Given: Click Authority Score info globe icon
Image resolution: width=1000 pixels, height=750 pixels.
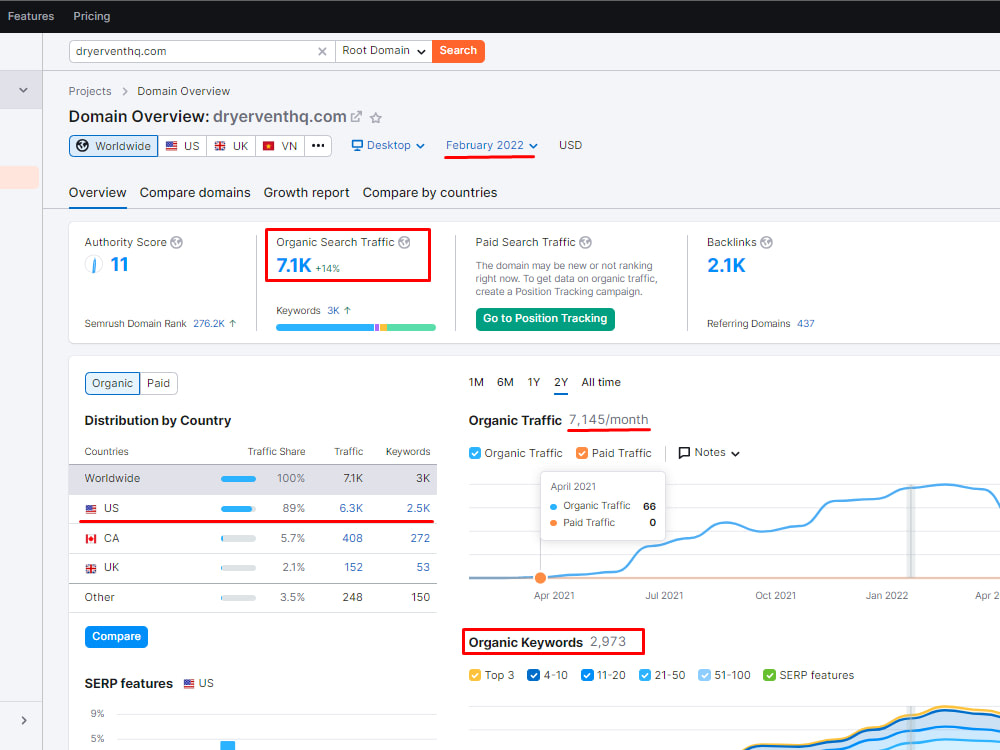Looking at the screenshot, I should (177, 242).
